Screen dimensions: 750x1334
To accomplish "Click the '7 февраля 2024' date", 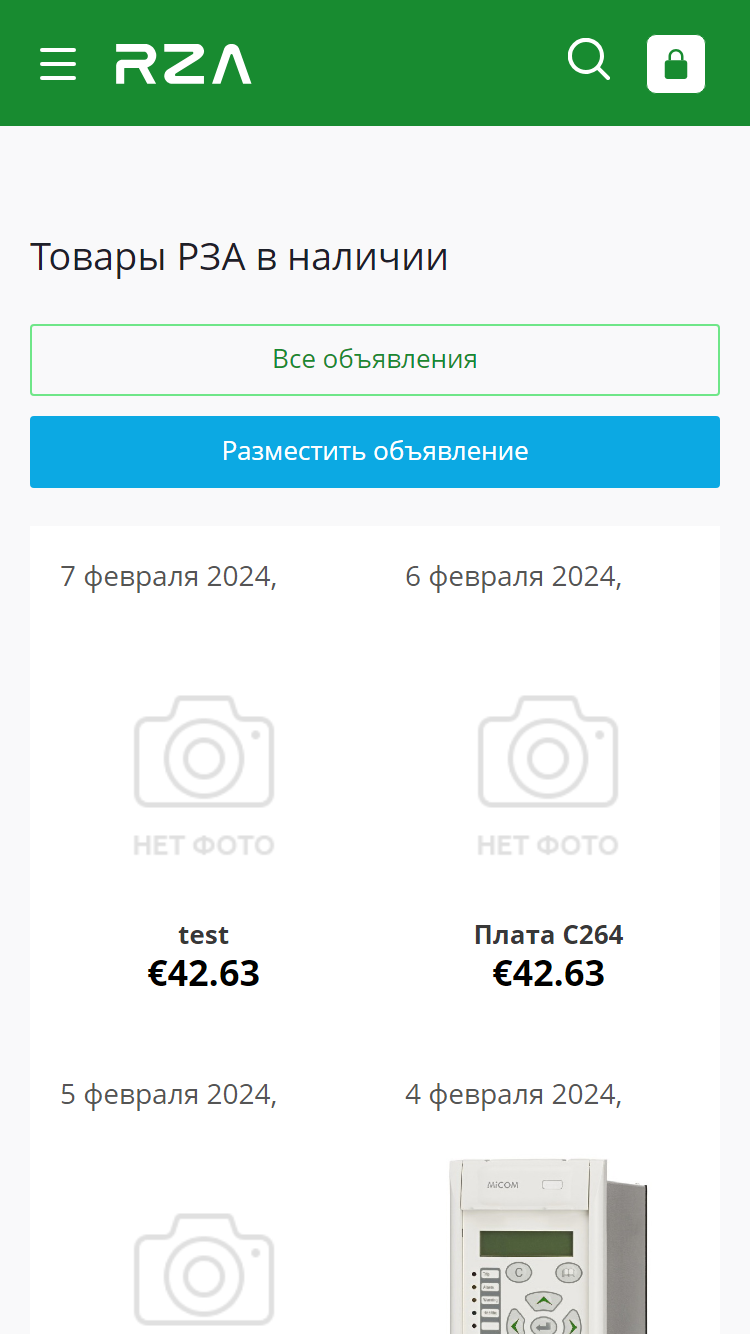I will point(166,577).
